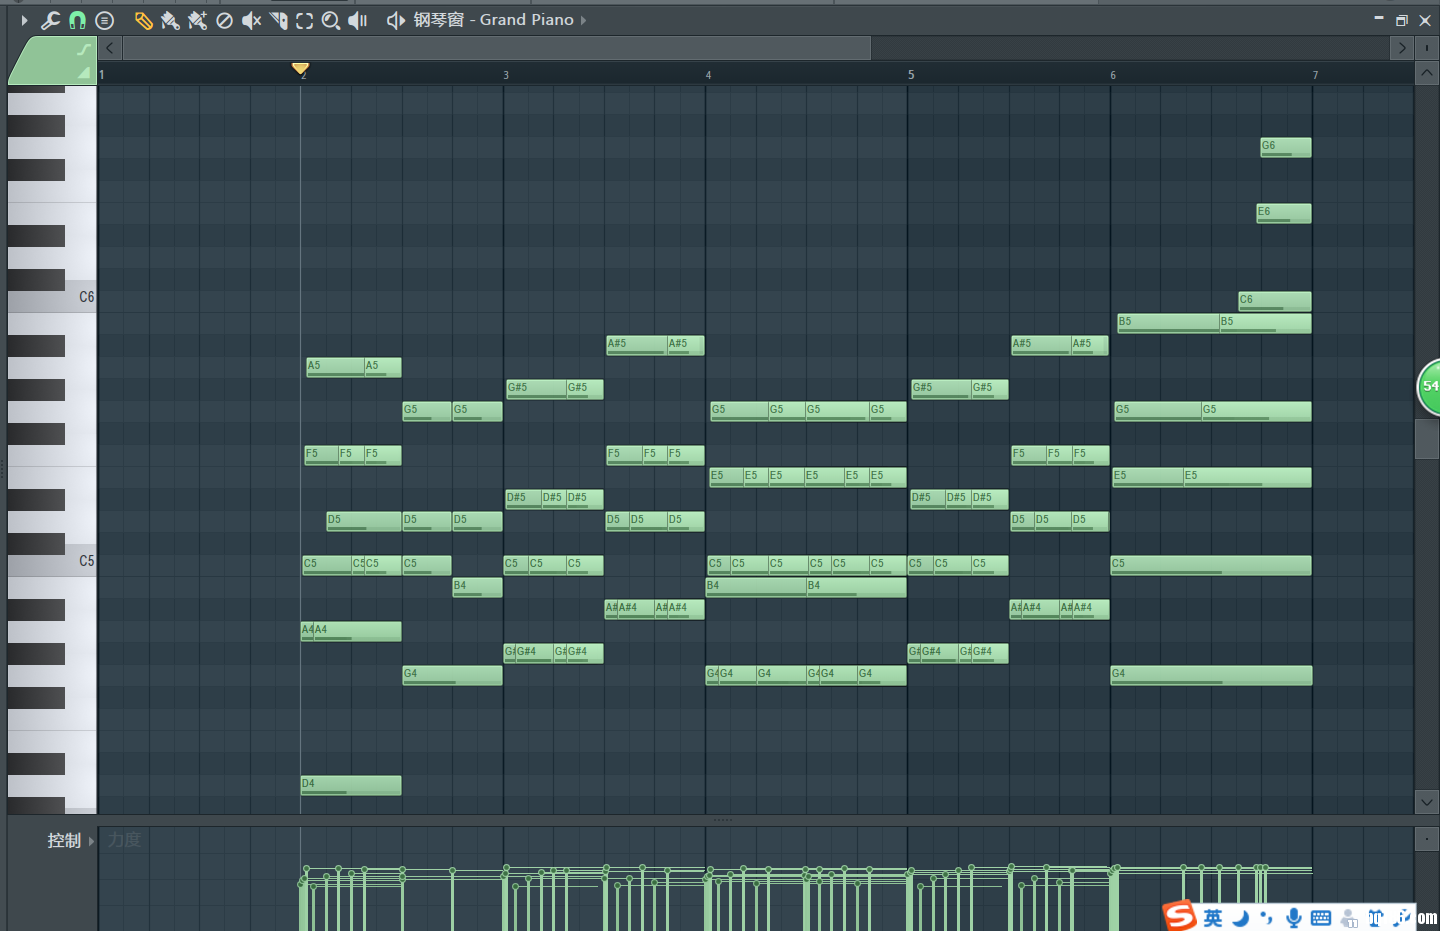
Task: Select the long C5 note in bar 6
Action: point(1210,565)
